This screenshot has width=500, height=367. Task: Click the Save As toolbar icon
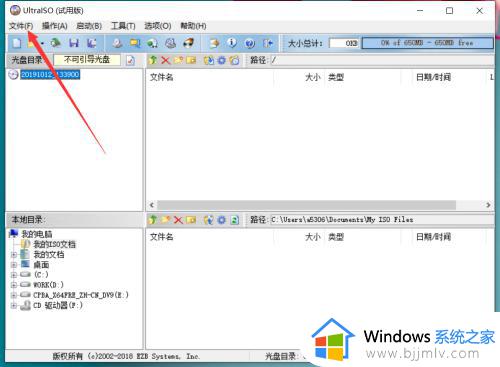click(91, 43)
